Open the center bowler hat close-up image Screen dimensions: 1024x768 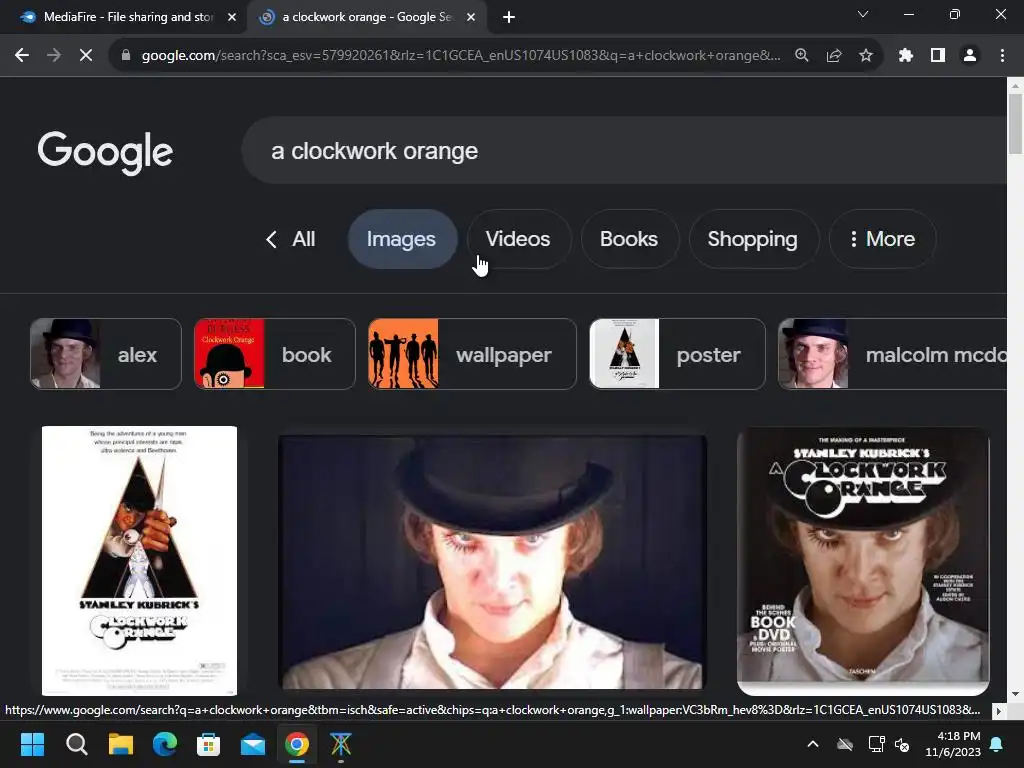pos(492,562)
